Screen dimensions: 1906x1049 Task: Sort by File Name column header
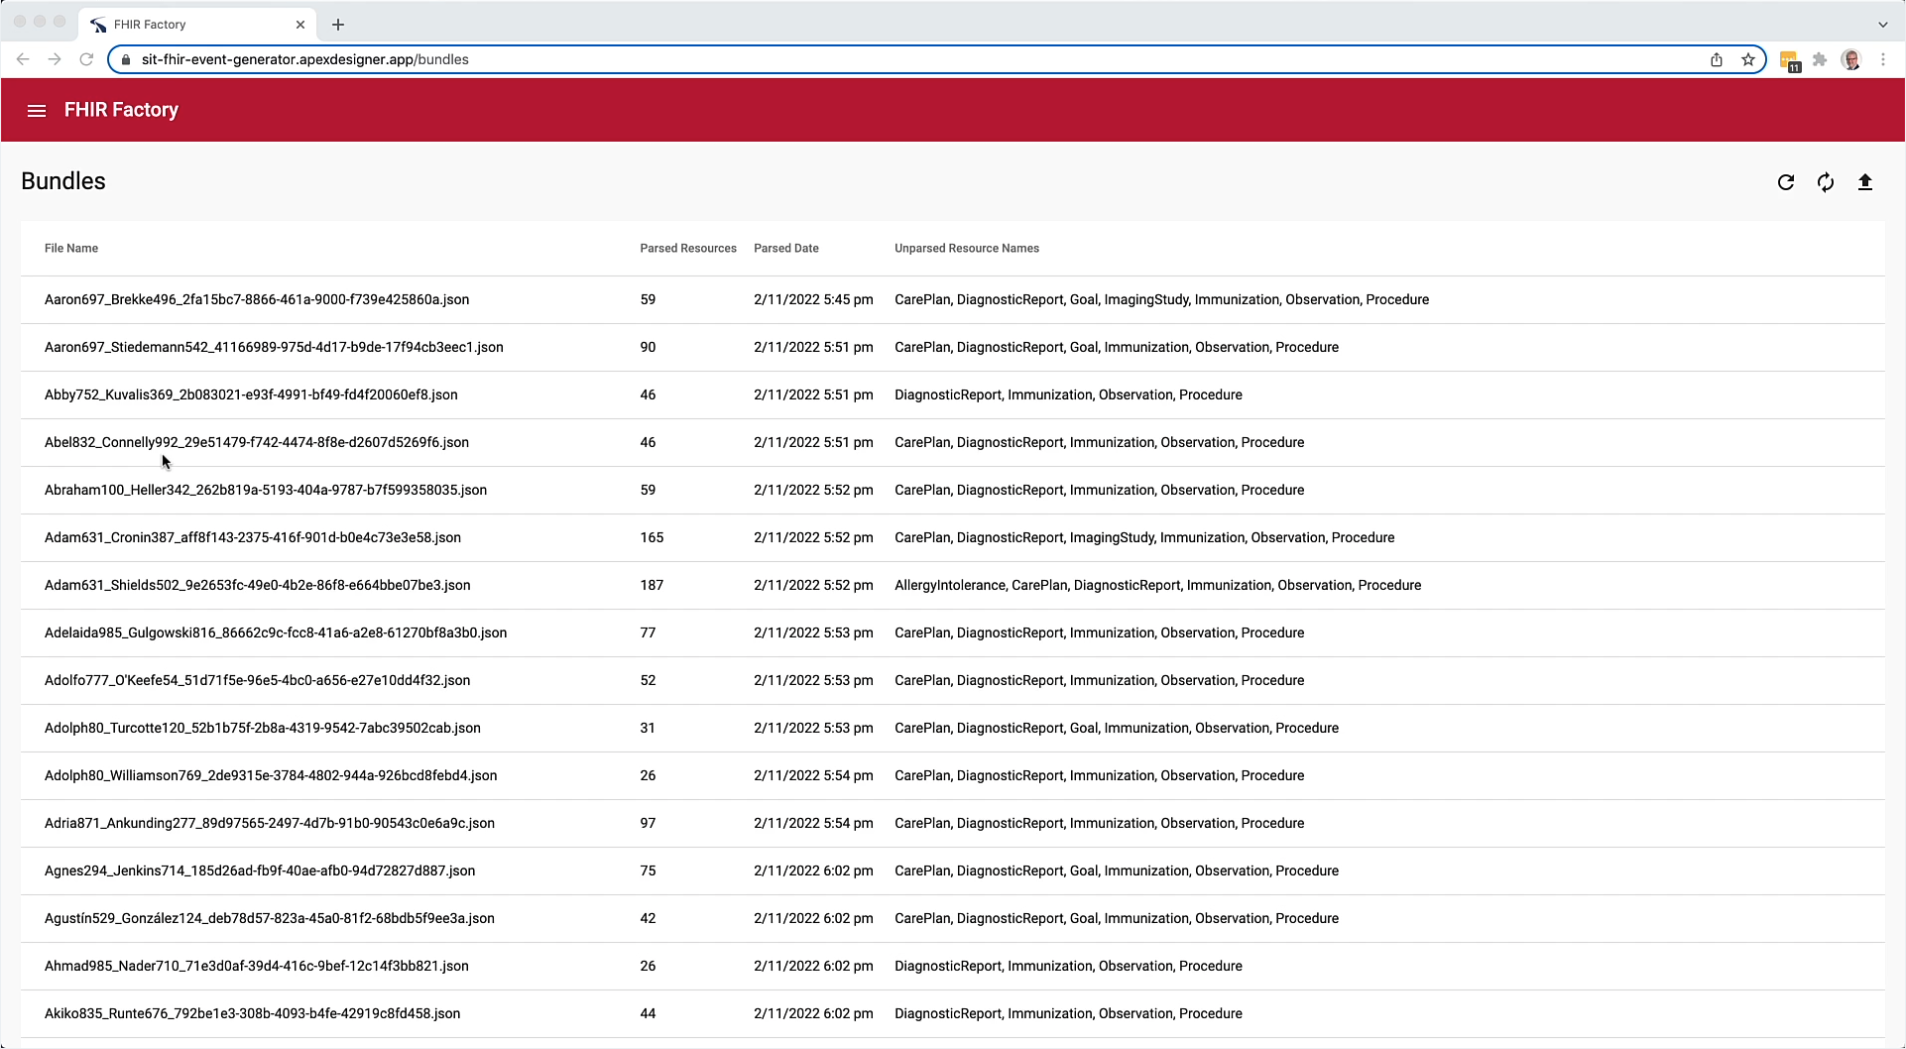(x=71, y=248)
